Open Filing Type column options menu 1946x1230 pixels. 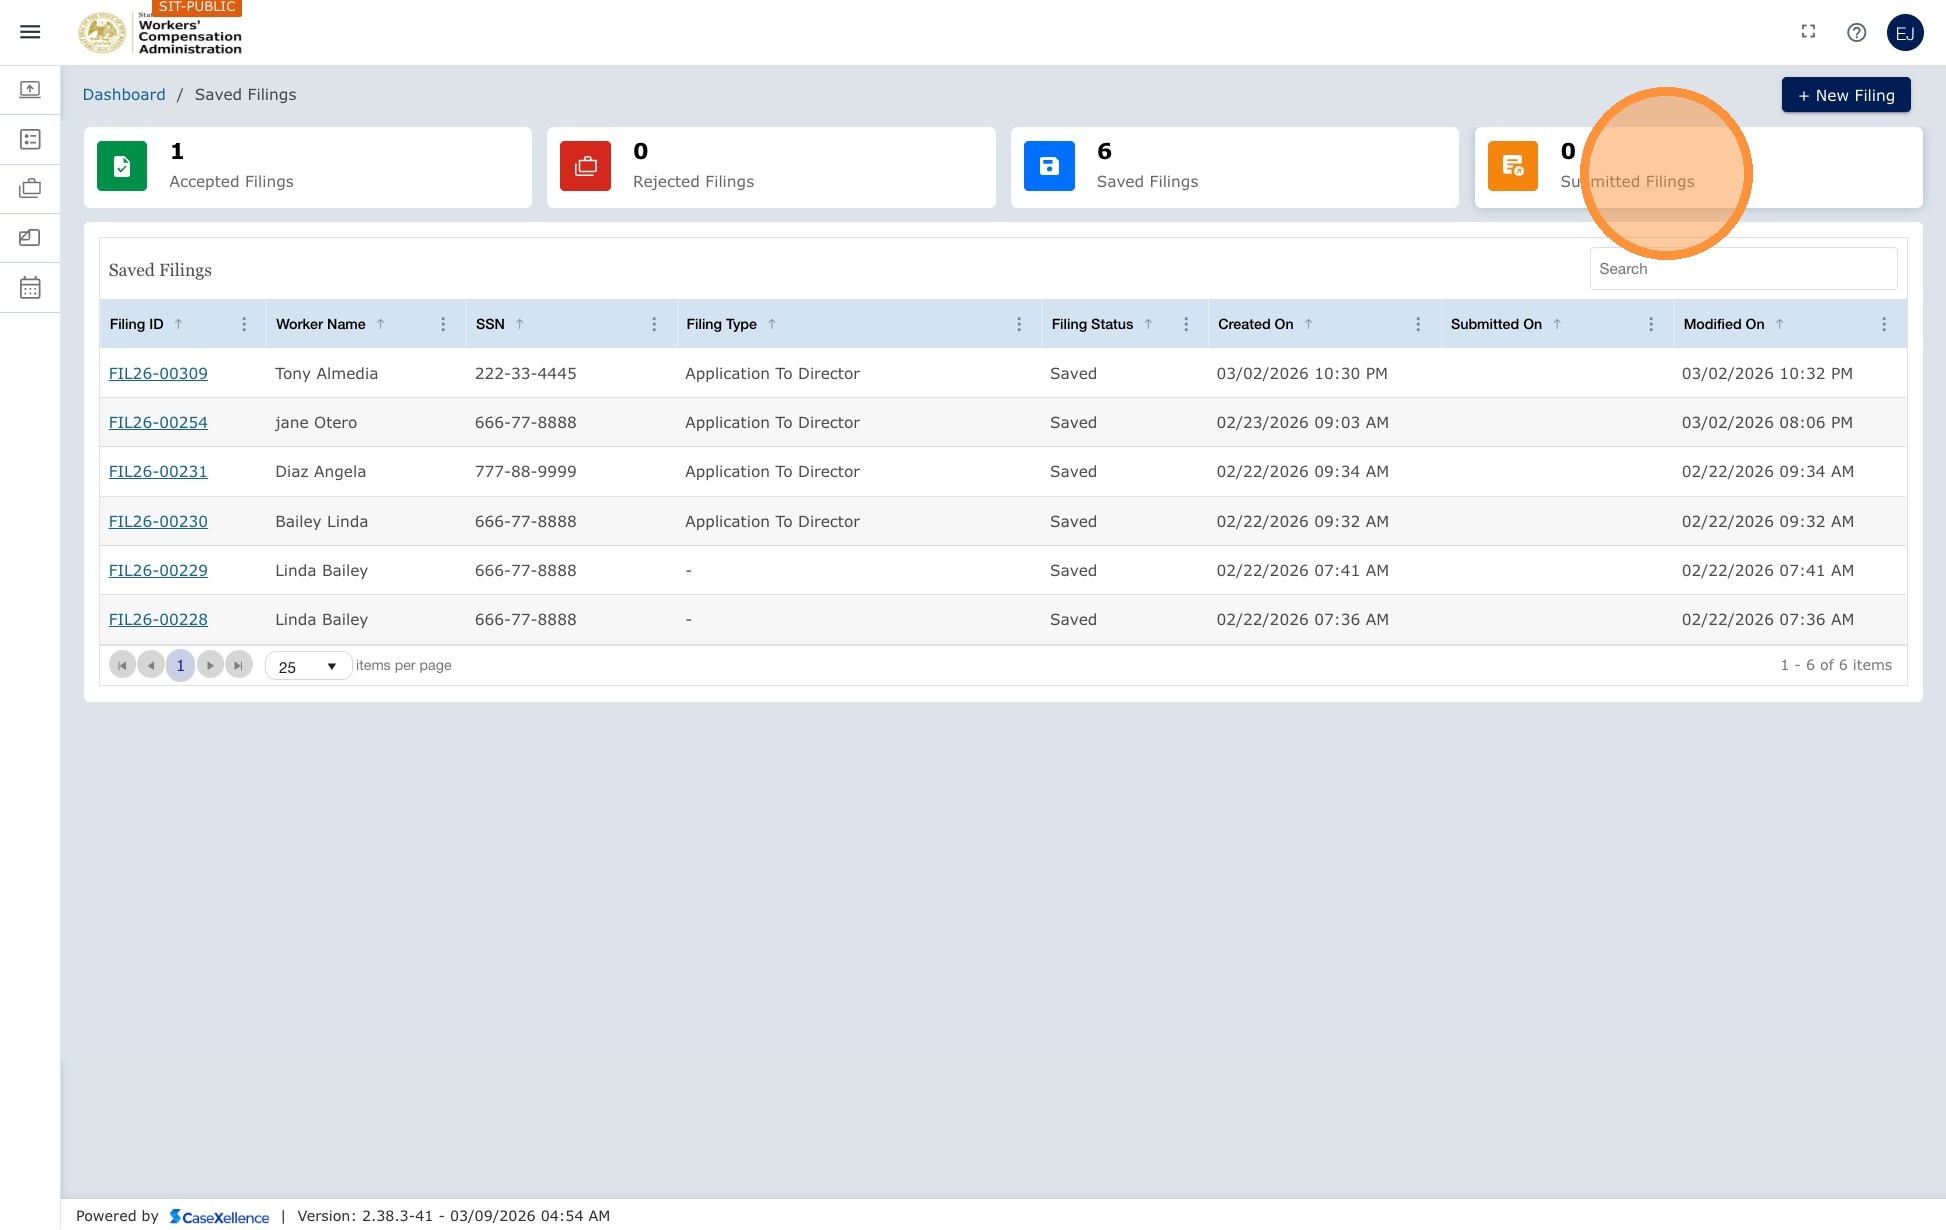(x=1019, y=324)
